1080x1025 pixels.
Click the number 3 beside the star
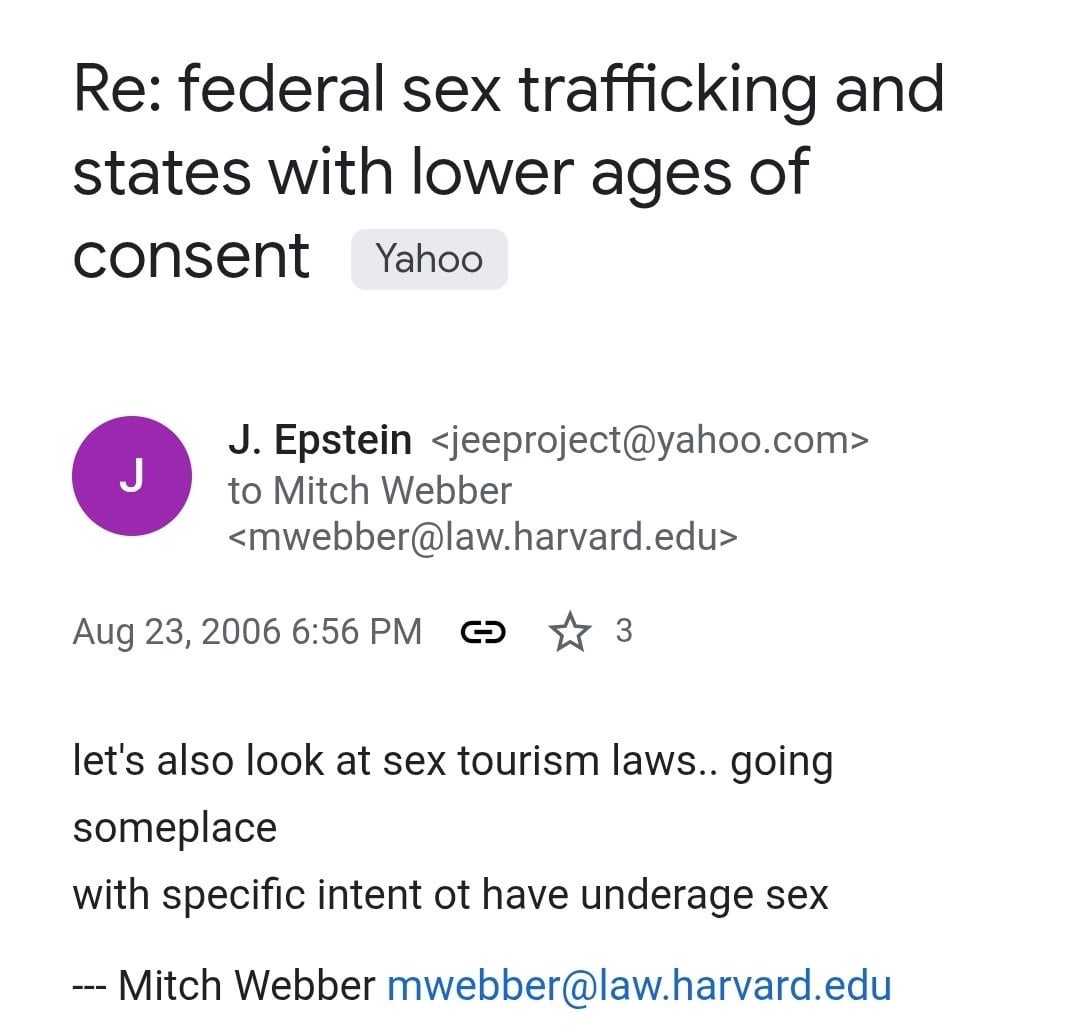(x=623, y=631)
